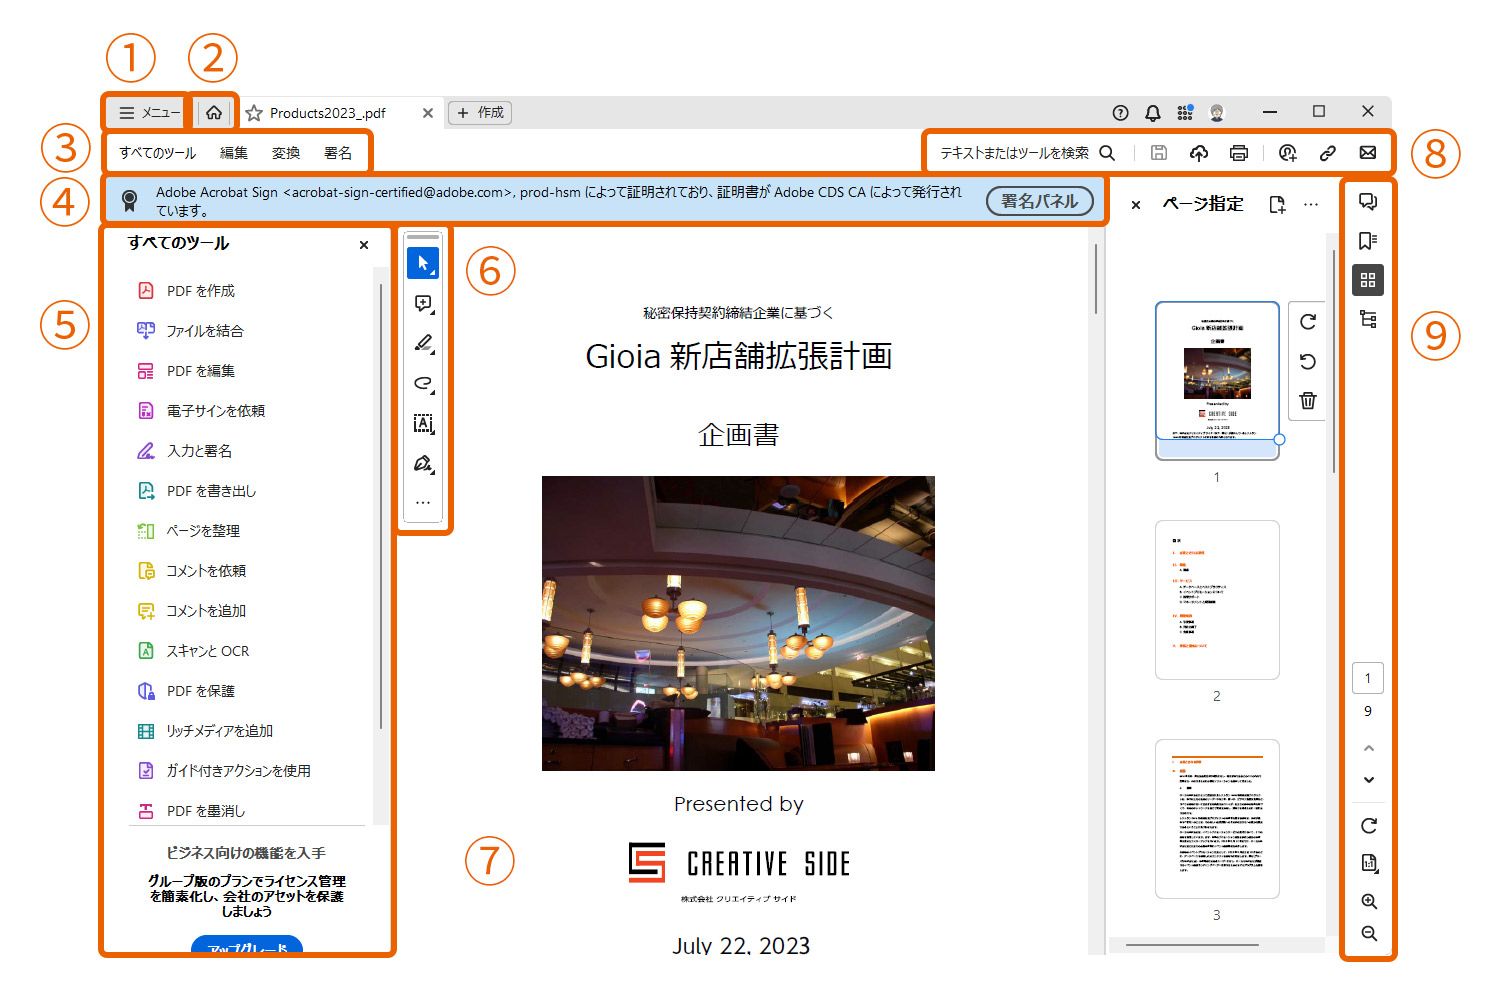Open the comments panel in right rail
Image resolution: width=1496 pixels, height=996 pixels.
click(1368, 201)
